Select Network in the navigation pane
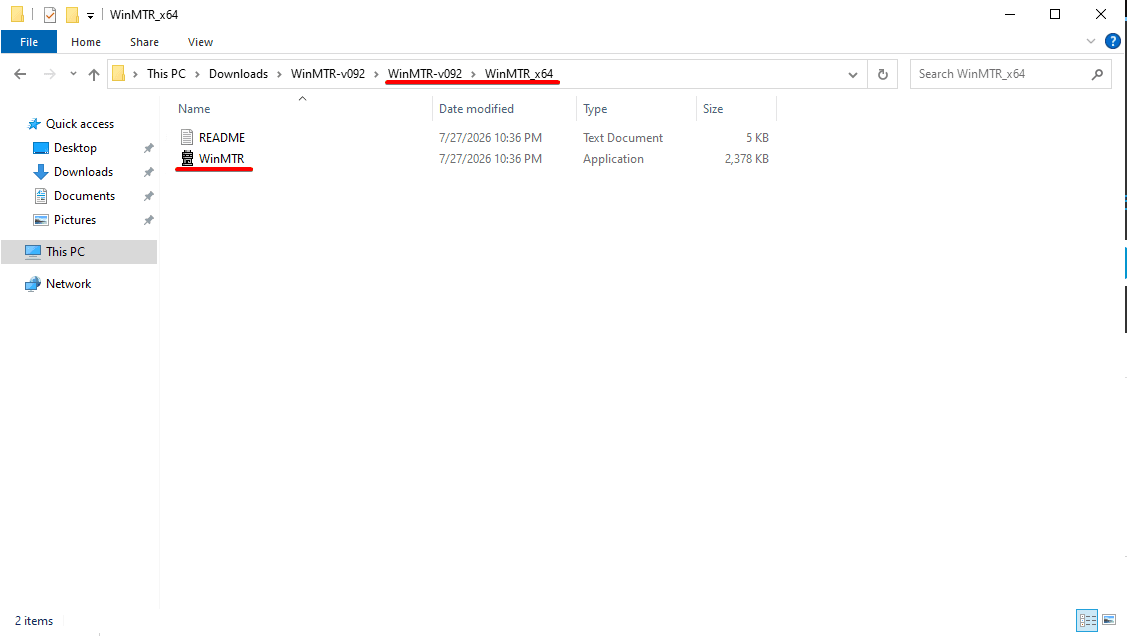The image size is (1127, 636). (x=68, y=284)
